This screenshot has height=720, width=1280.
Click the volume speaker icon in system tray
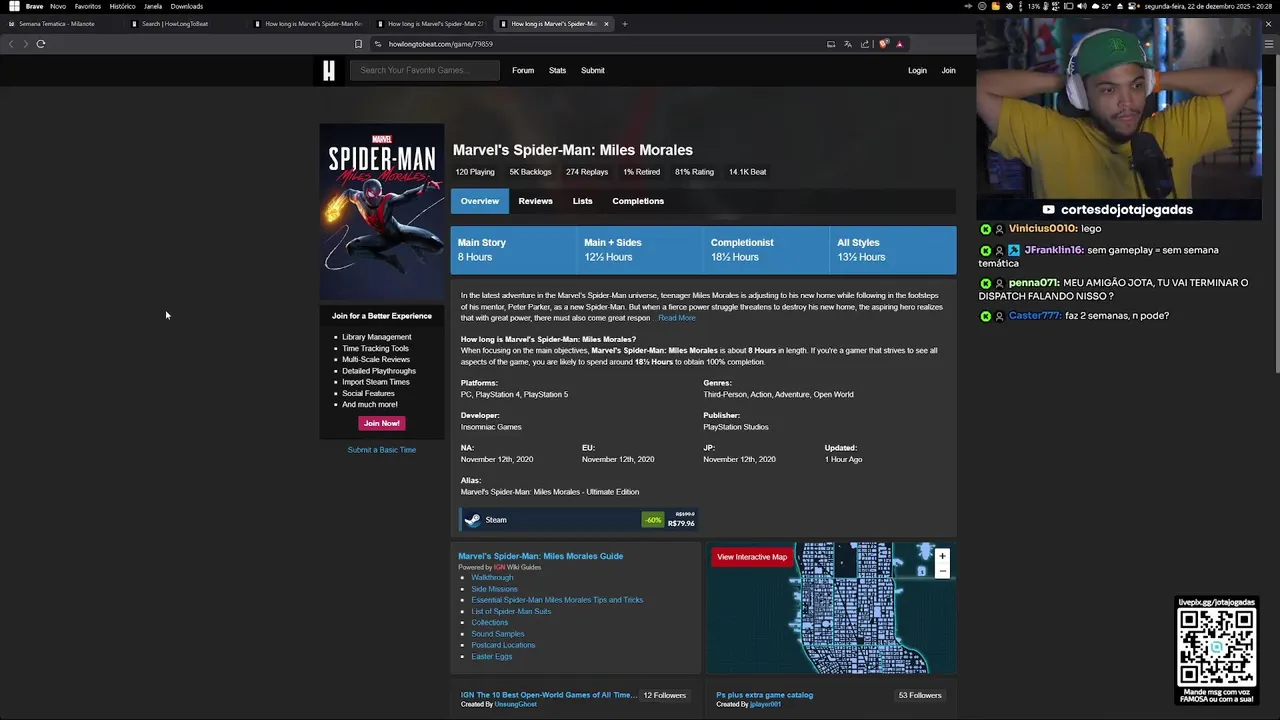[x=1082, y=6]
